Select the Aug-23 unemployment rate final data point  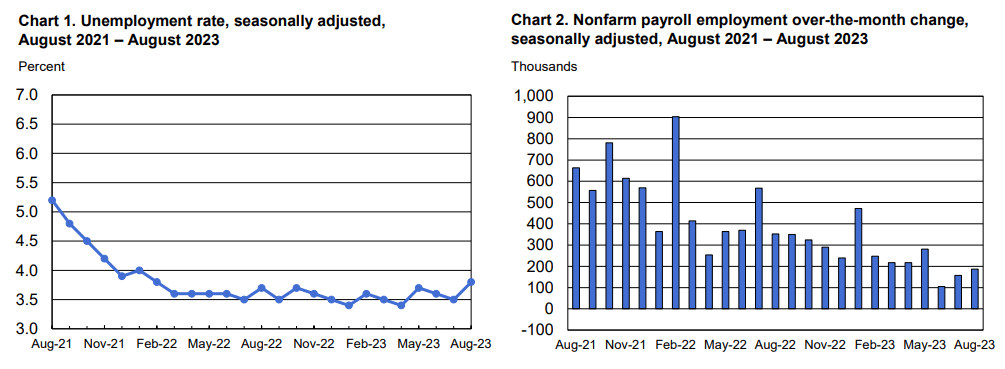tap(471, 282)
